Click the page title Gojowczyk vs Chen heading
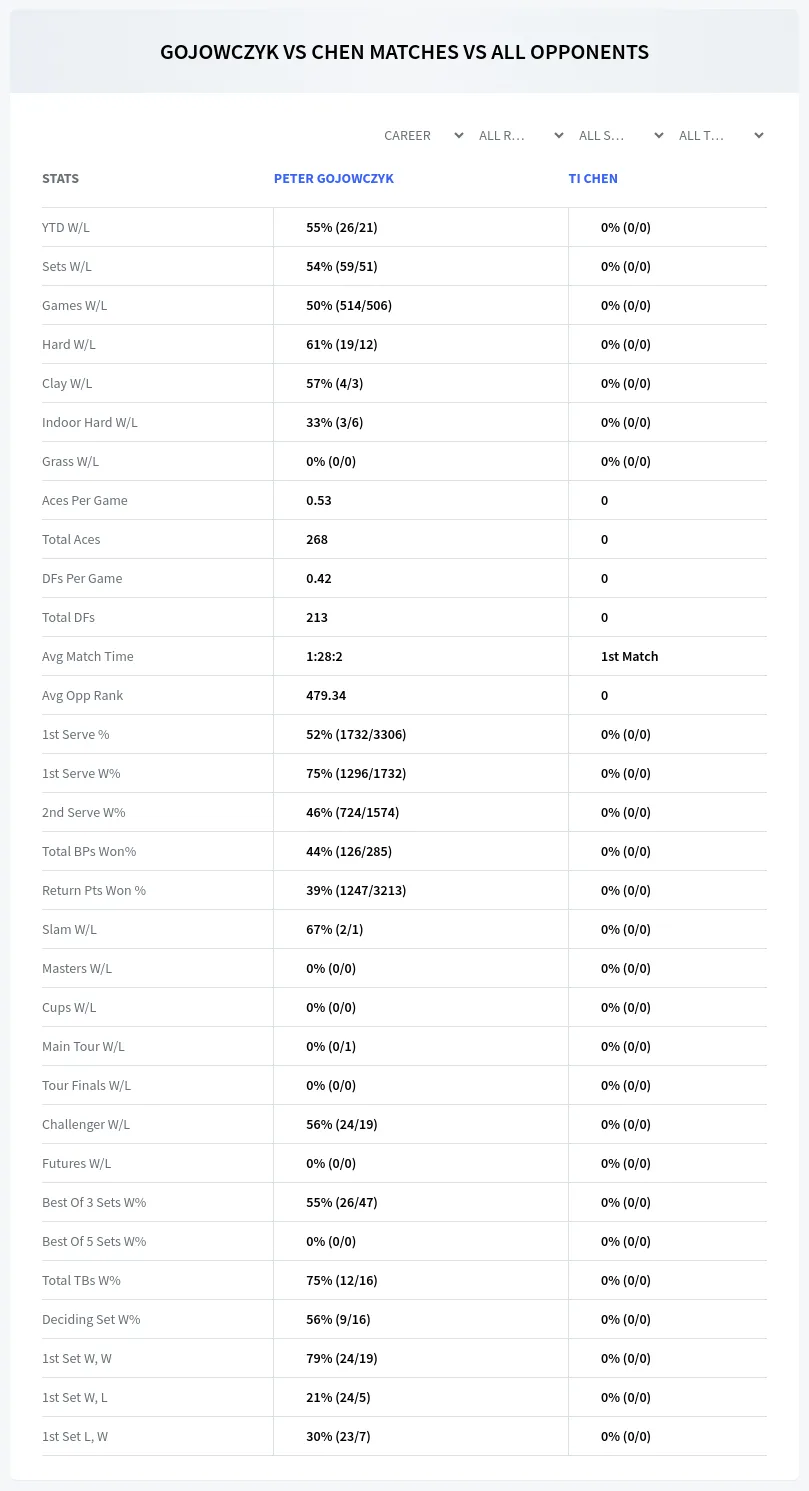 pos(404,52)
